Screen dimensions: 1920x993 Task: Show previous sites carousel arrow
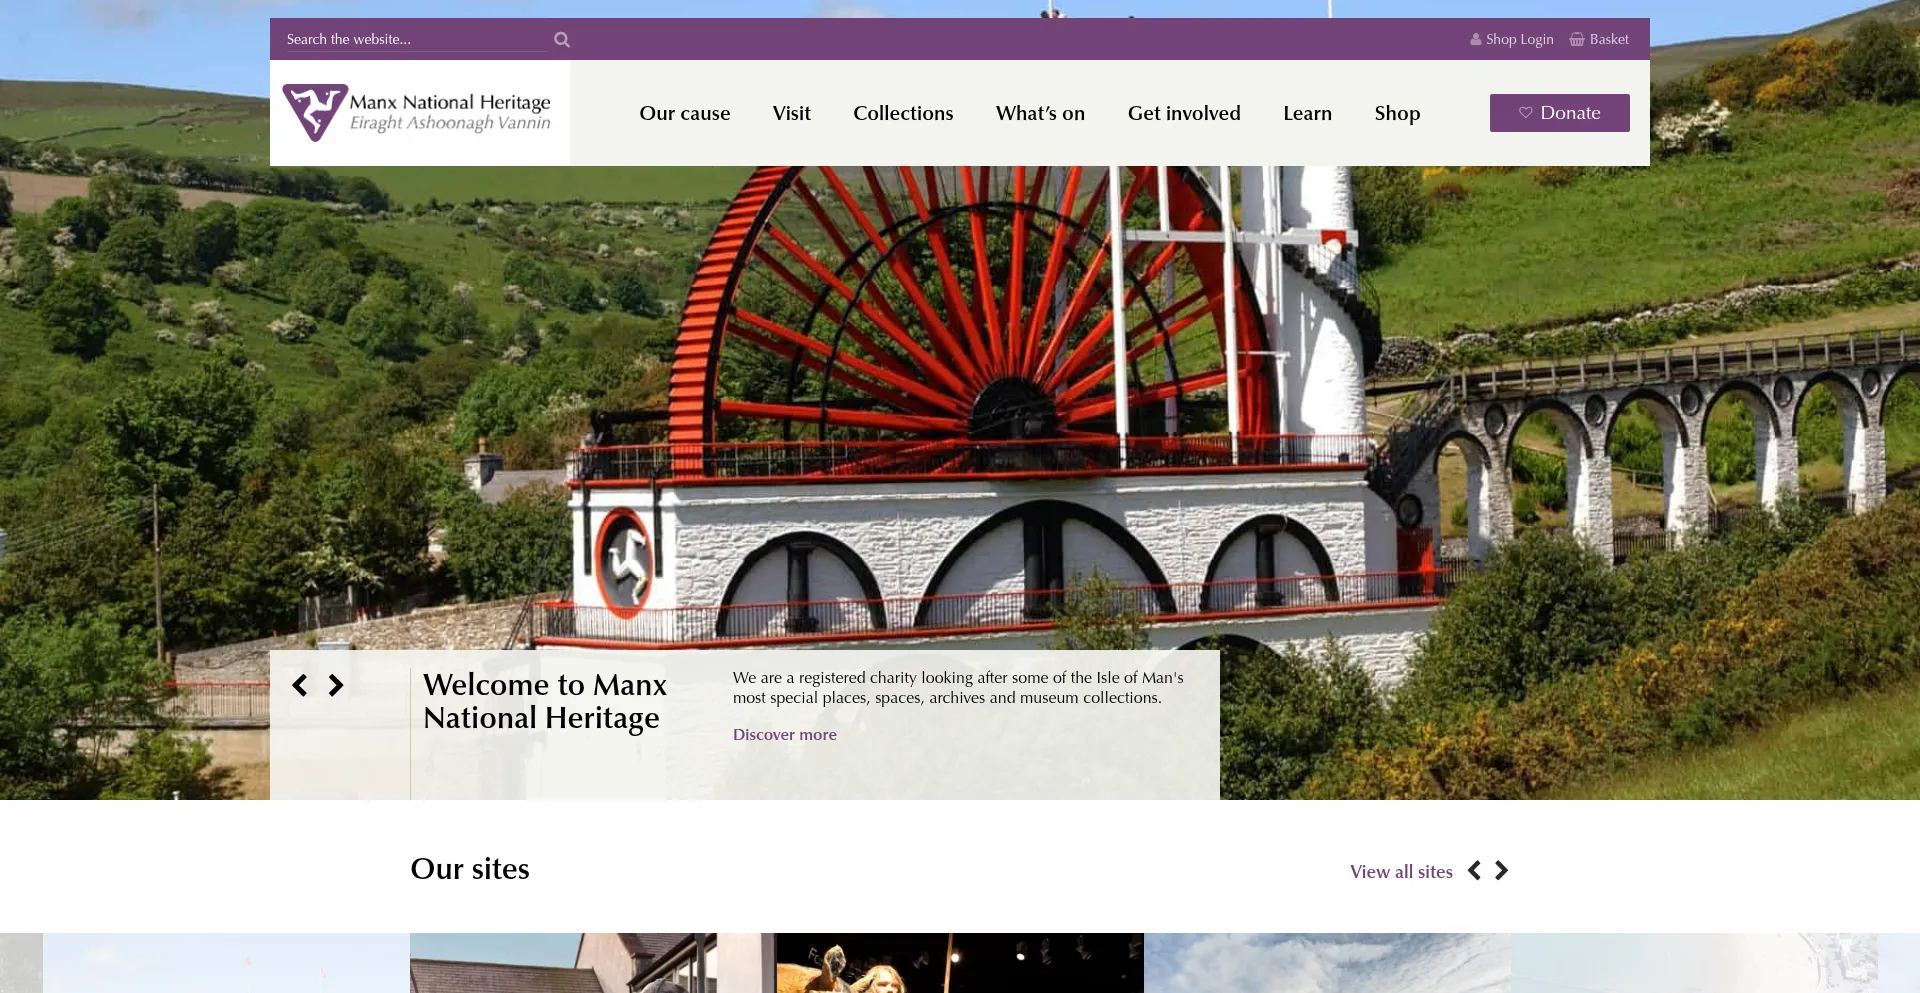click(1474, 871)
